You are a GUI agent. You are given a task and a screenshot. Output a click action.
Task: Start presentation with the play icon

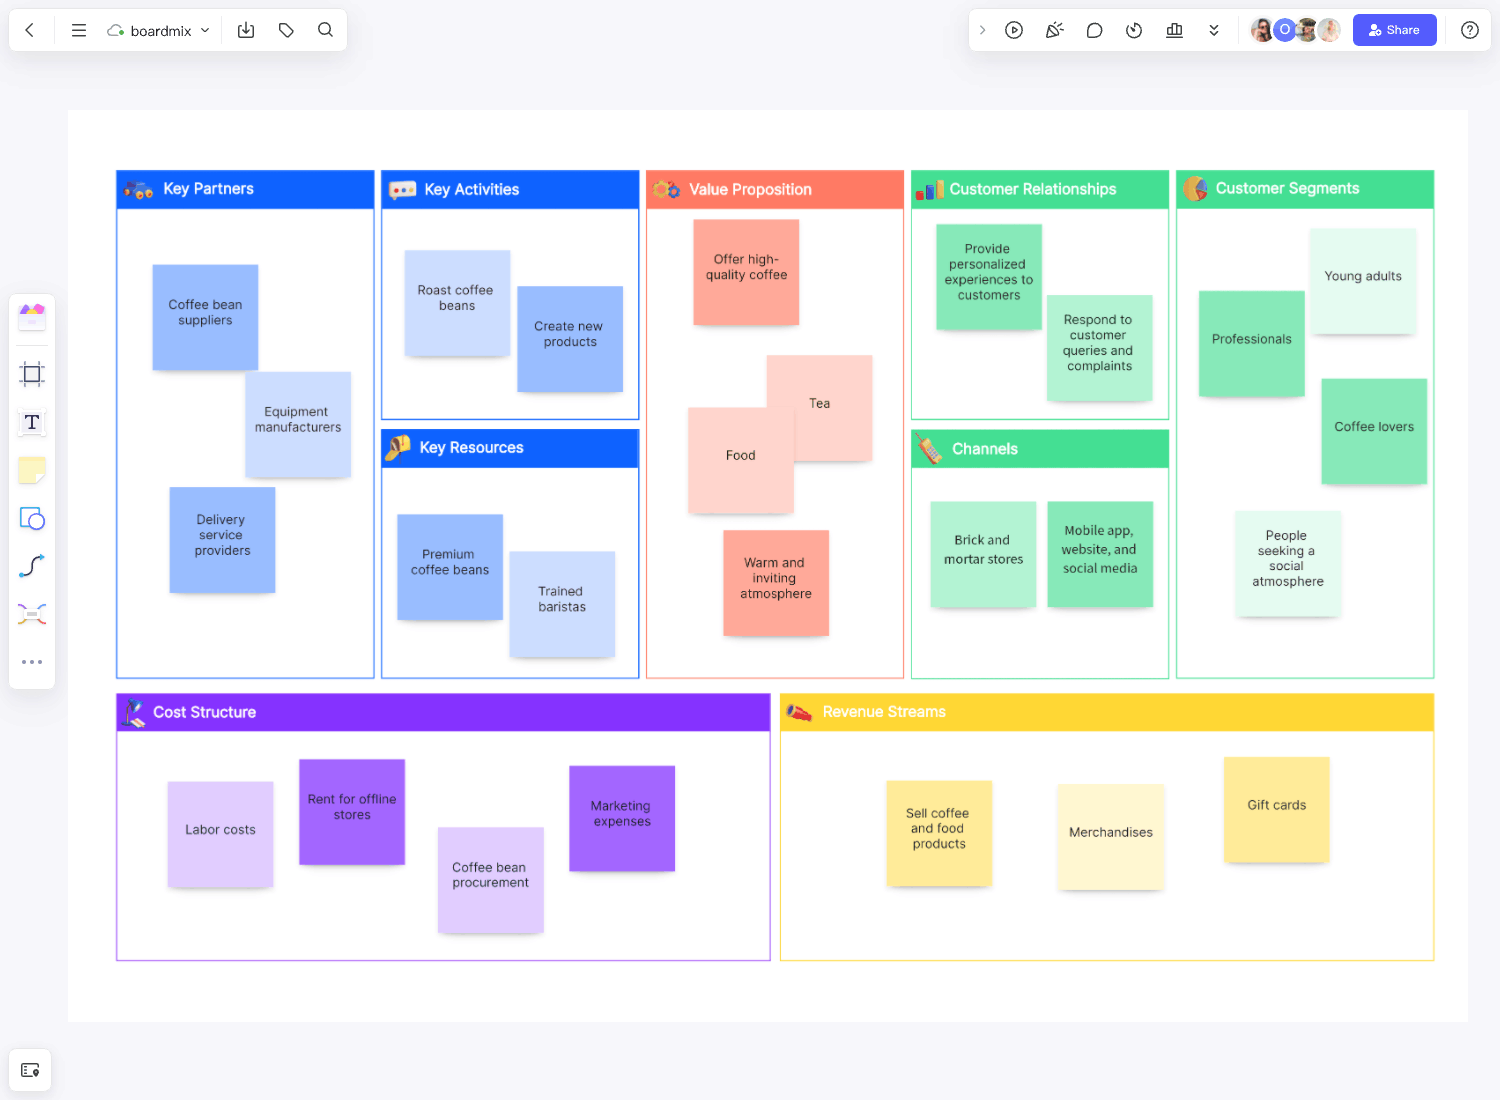pyautogui.click(x=1014, y=30)
